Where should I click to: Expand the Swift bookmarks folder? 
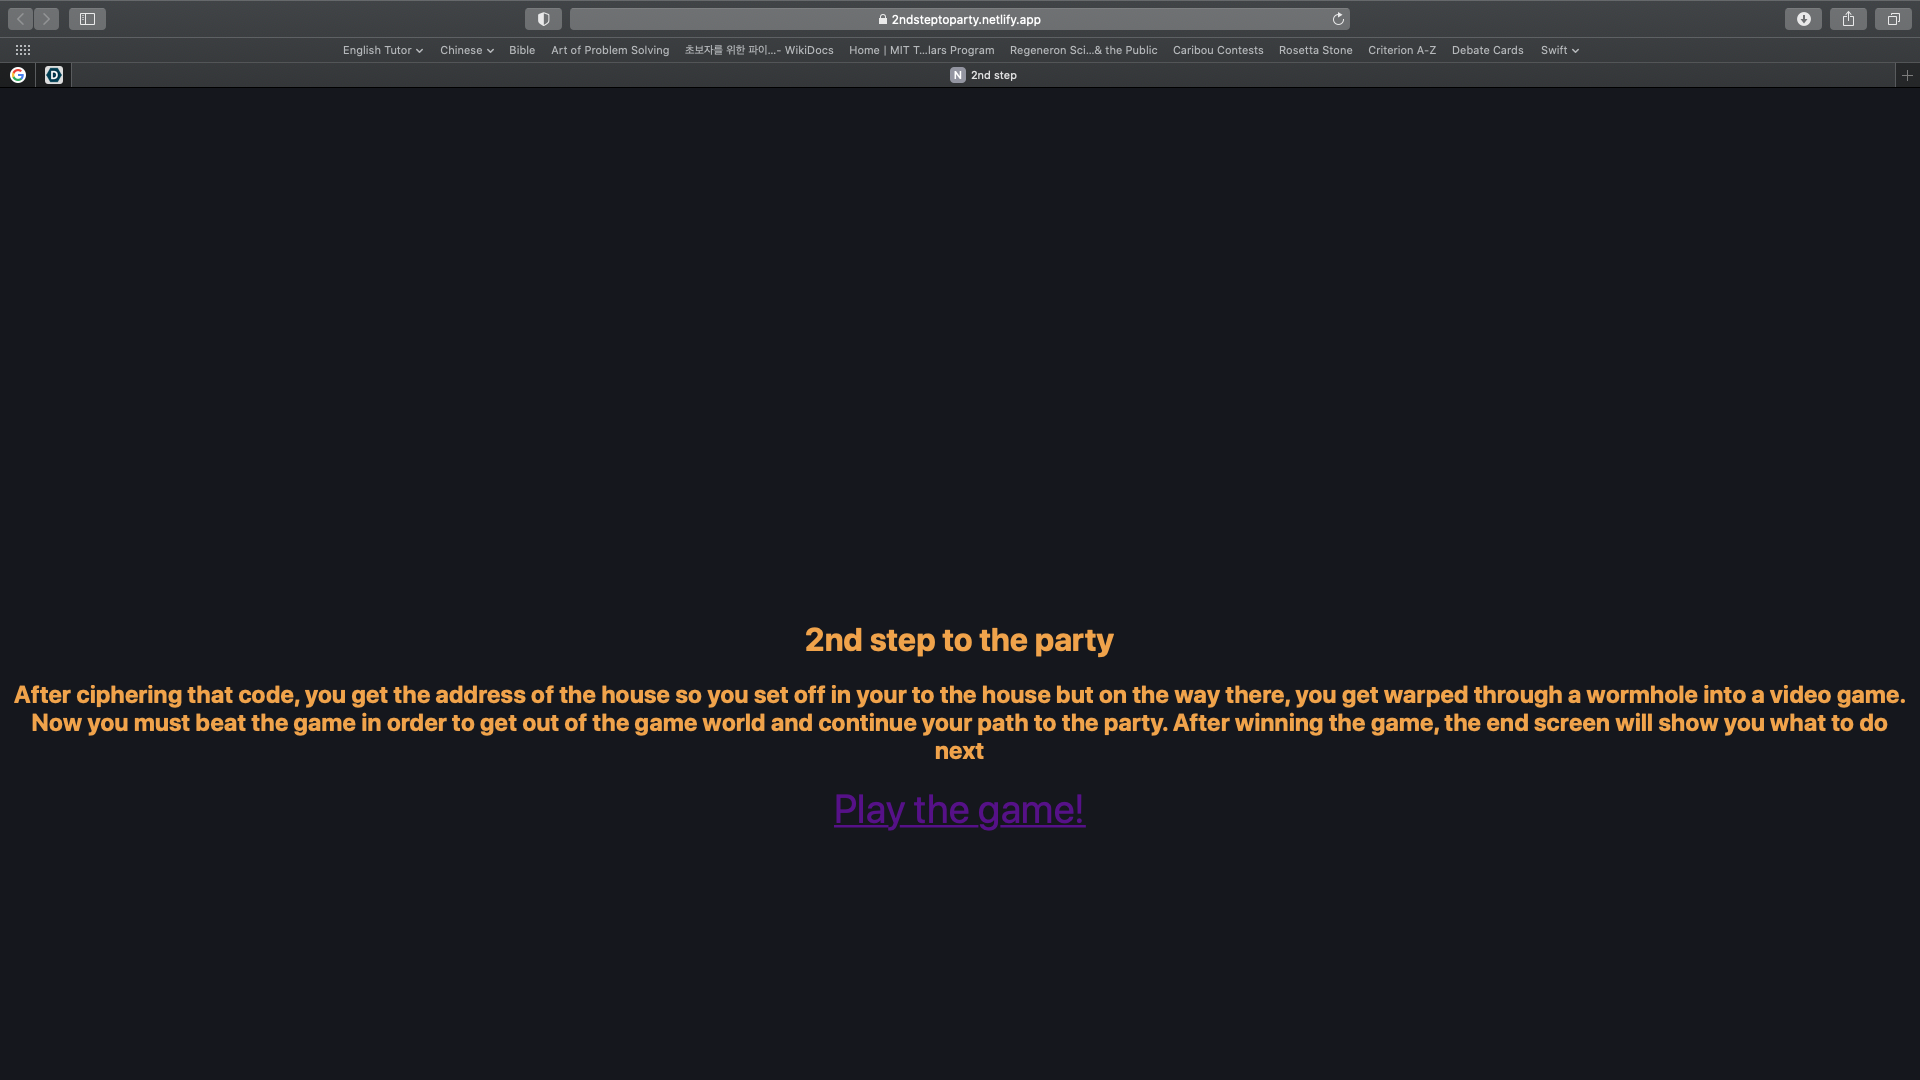tap(1560, 50)
